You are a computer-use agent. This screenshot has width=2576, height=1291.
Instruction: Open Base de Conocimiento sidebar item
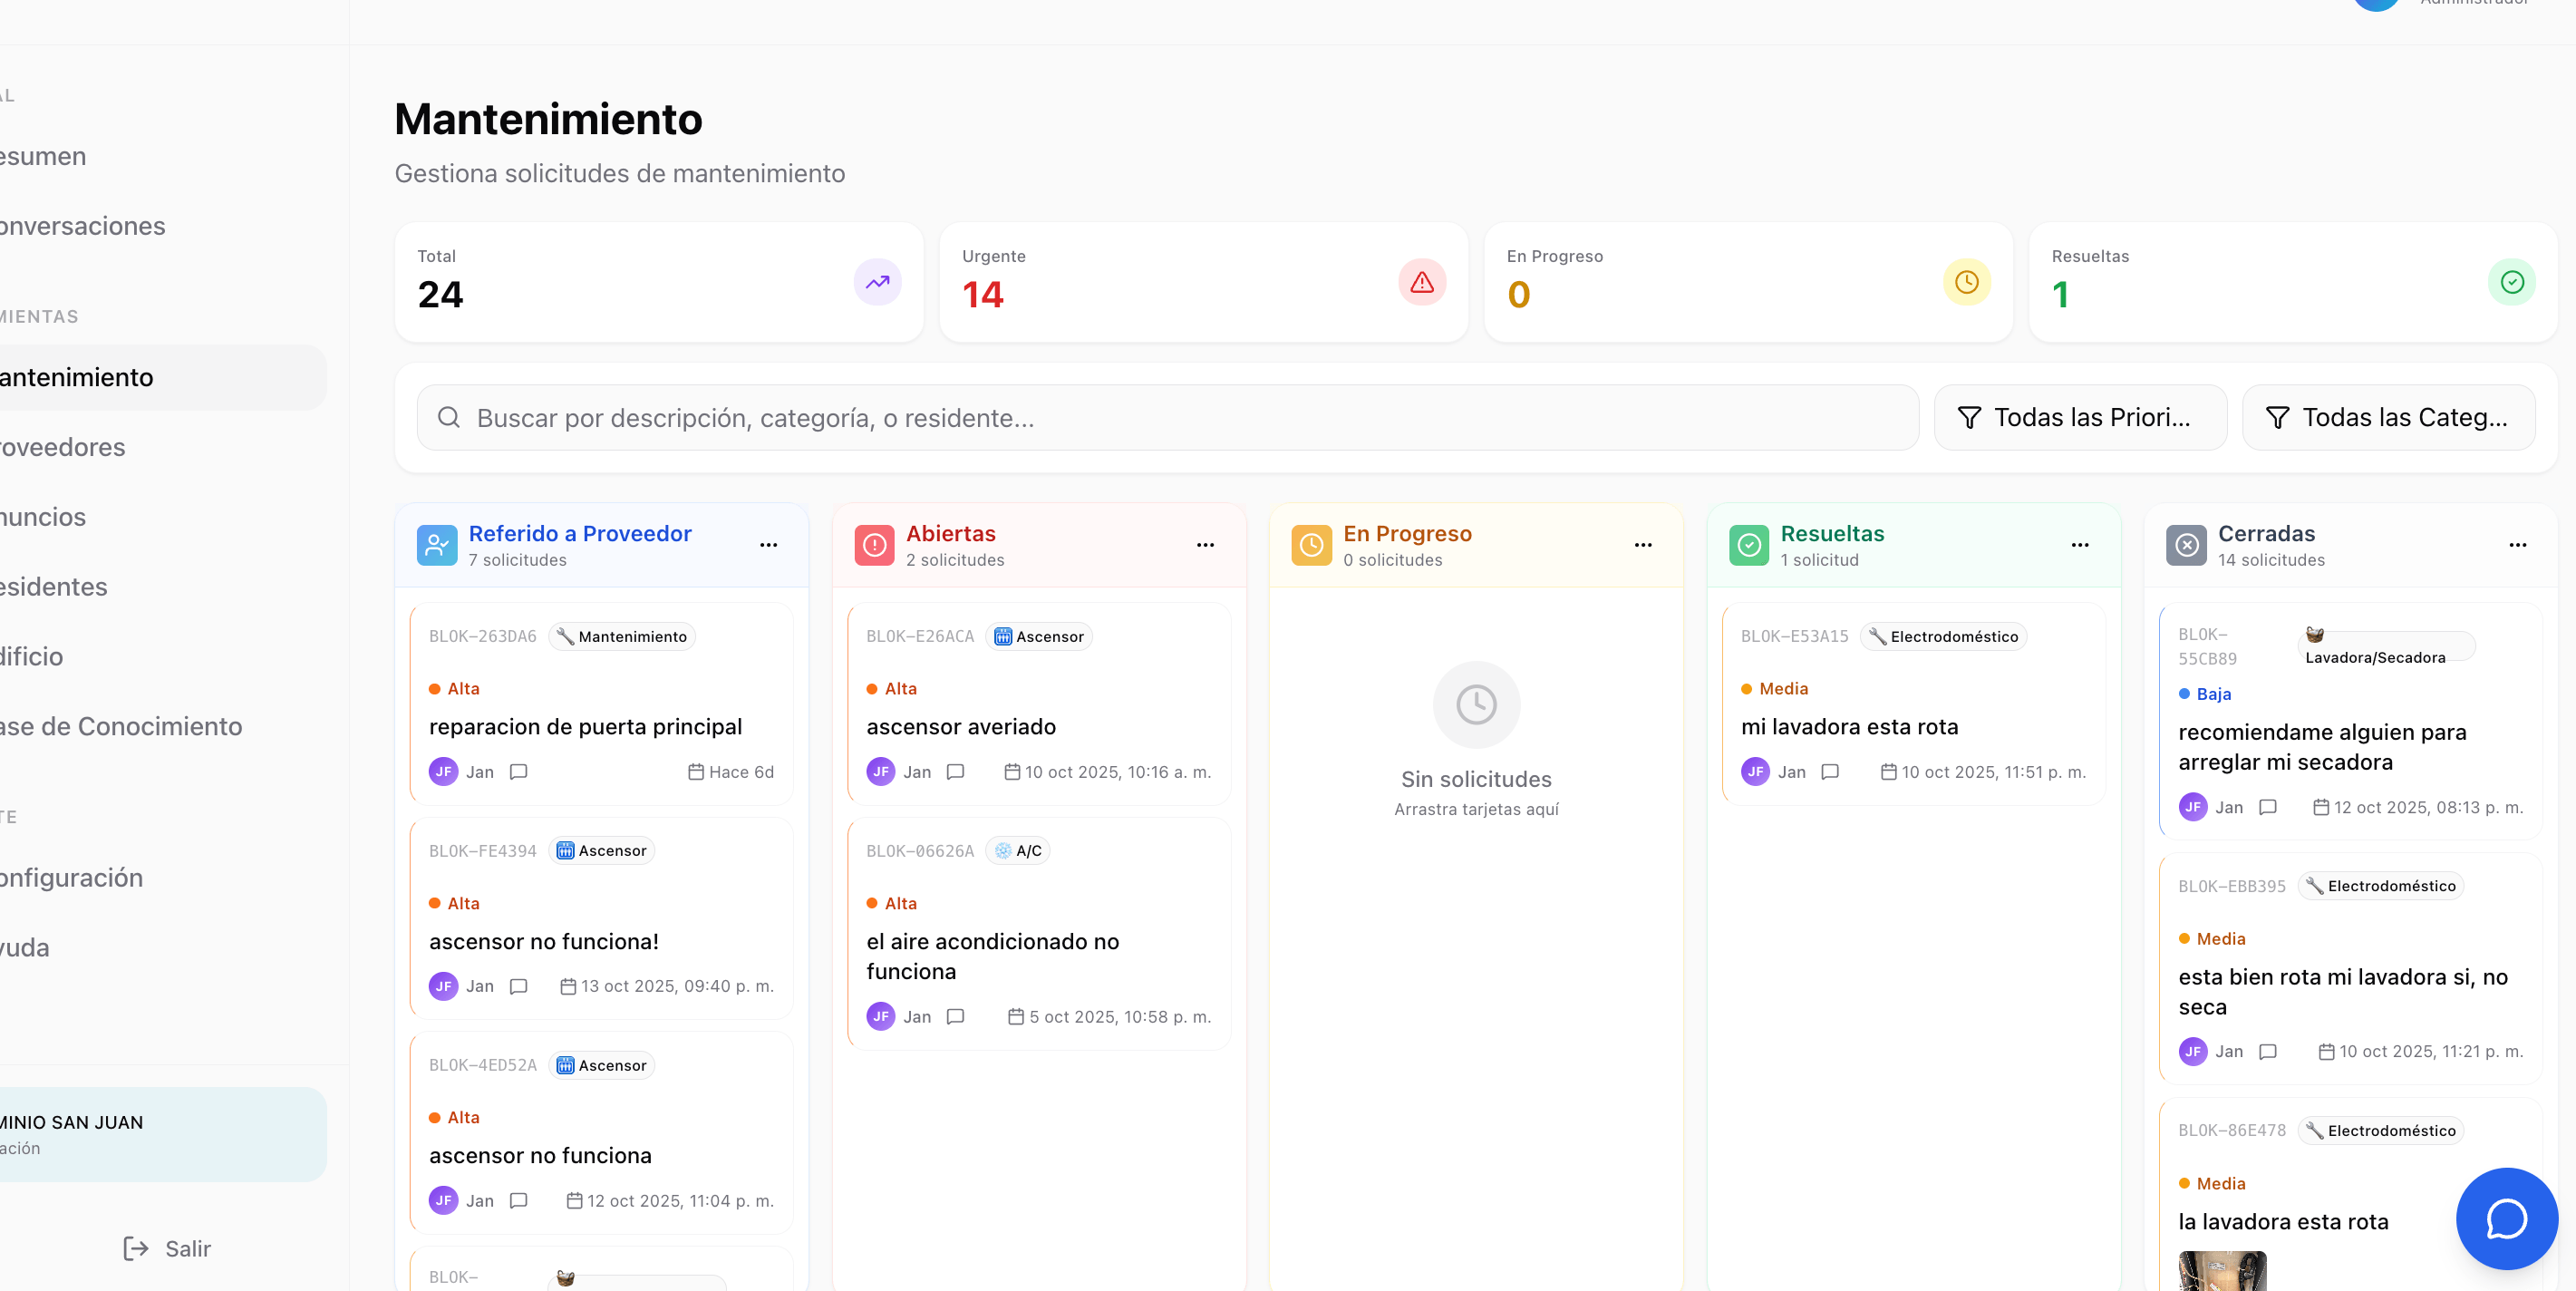tap(120, 726)
